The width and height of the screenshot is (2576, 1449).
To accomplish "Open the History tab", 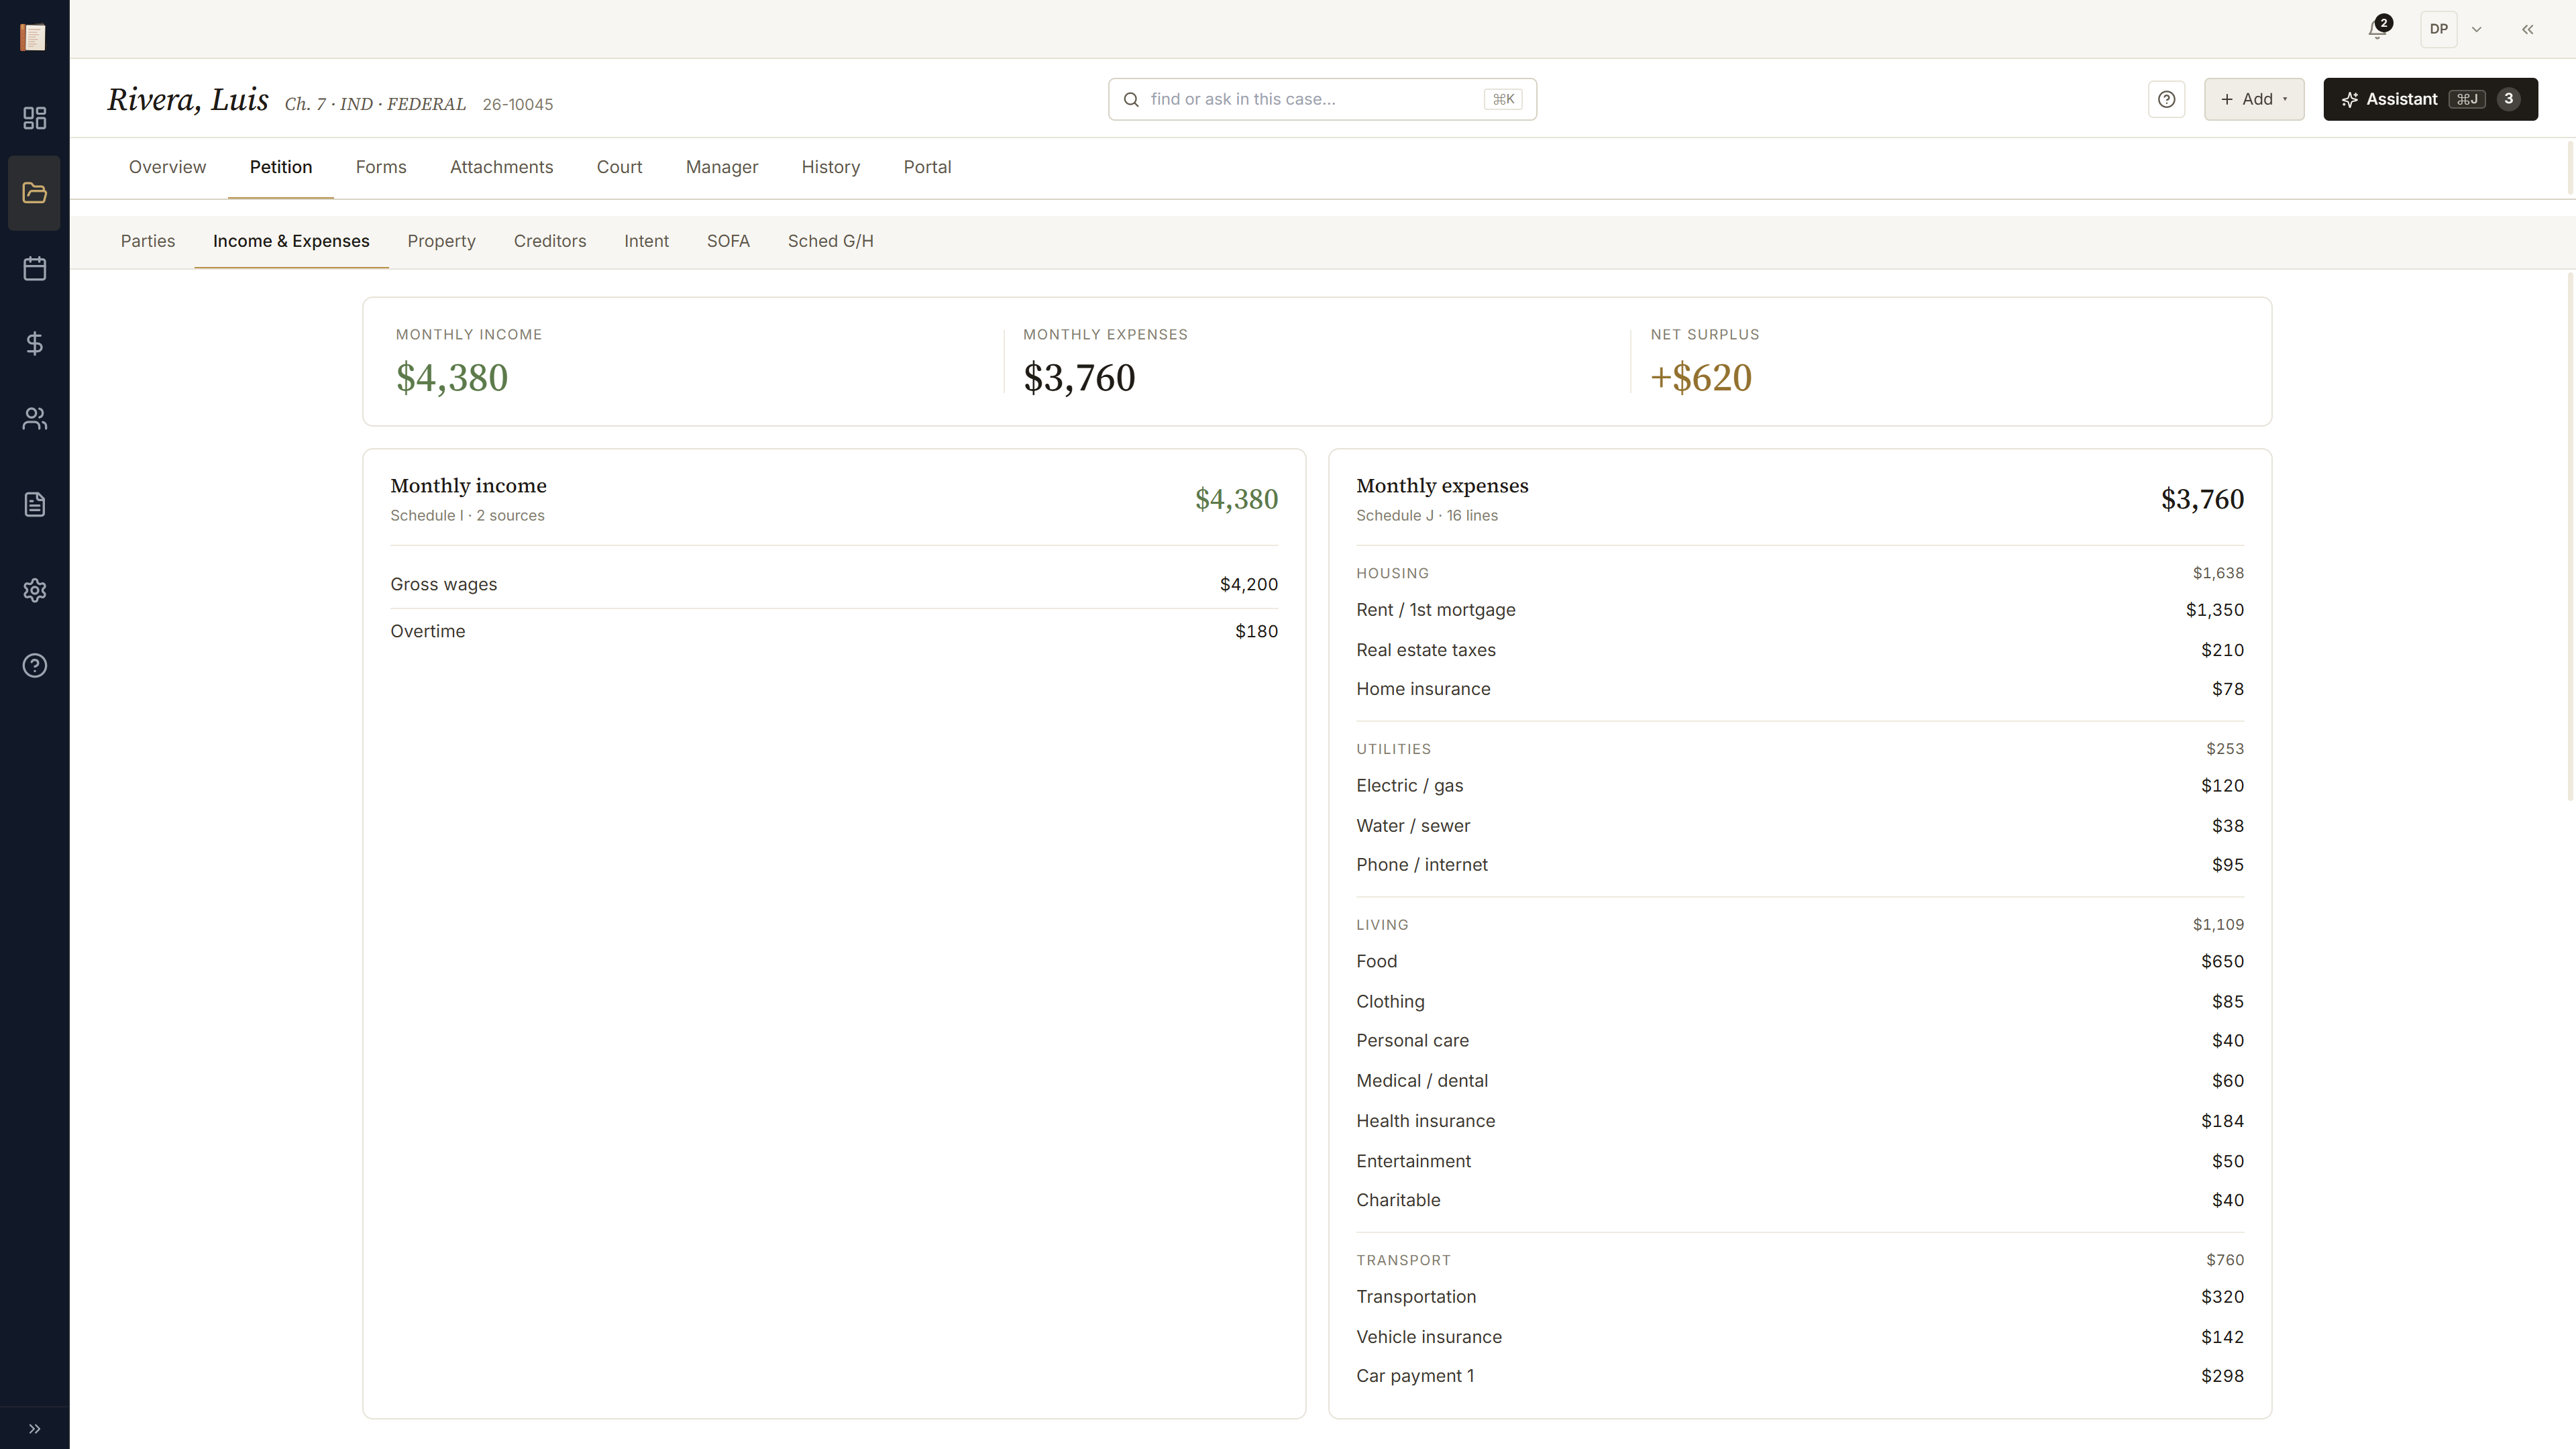I will point(830,167).
